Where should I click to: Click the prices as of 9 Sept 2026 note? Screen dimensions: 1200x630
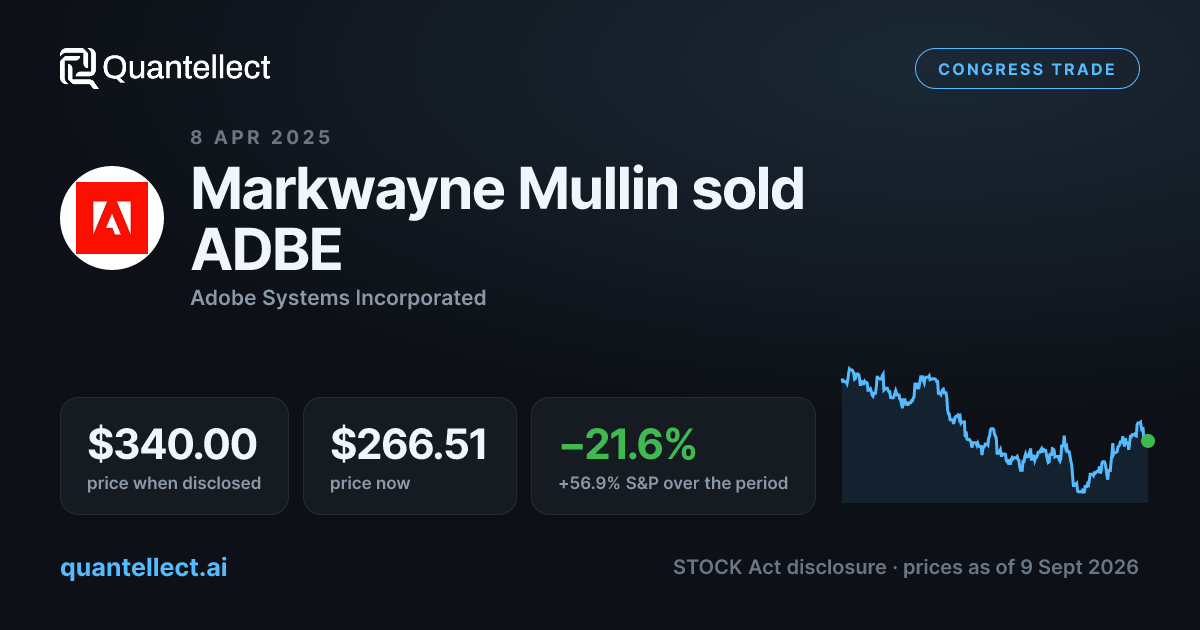tap(1021, 567)
